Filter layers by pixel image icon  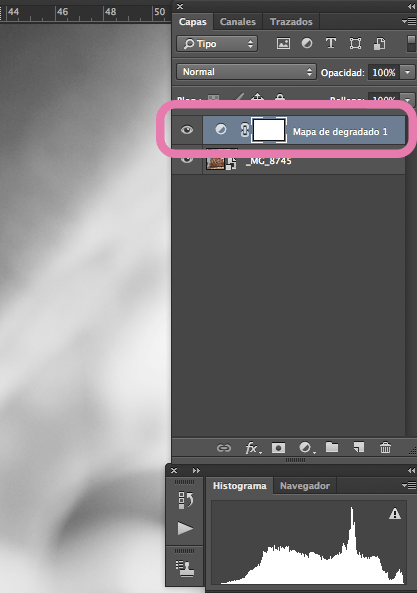283,43
